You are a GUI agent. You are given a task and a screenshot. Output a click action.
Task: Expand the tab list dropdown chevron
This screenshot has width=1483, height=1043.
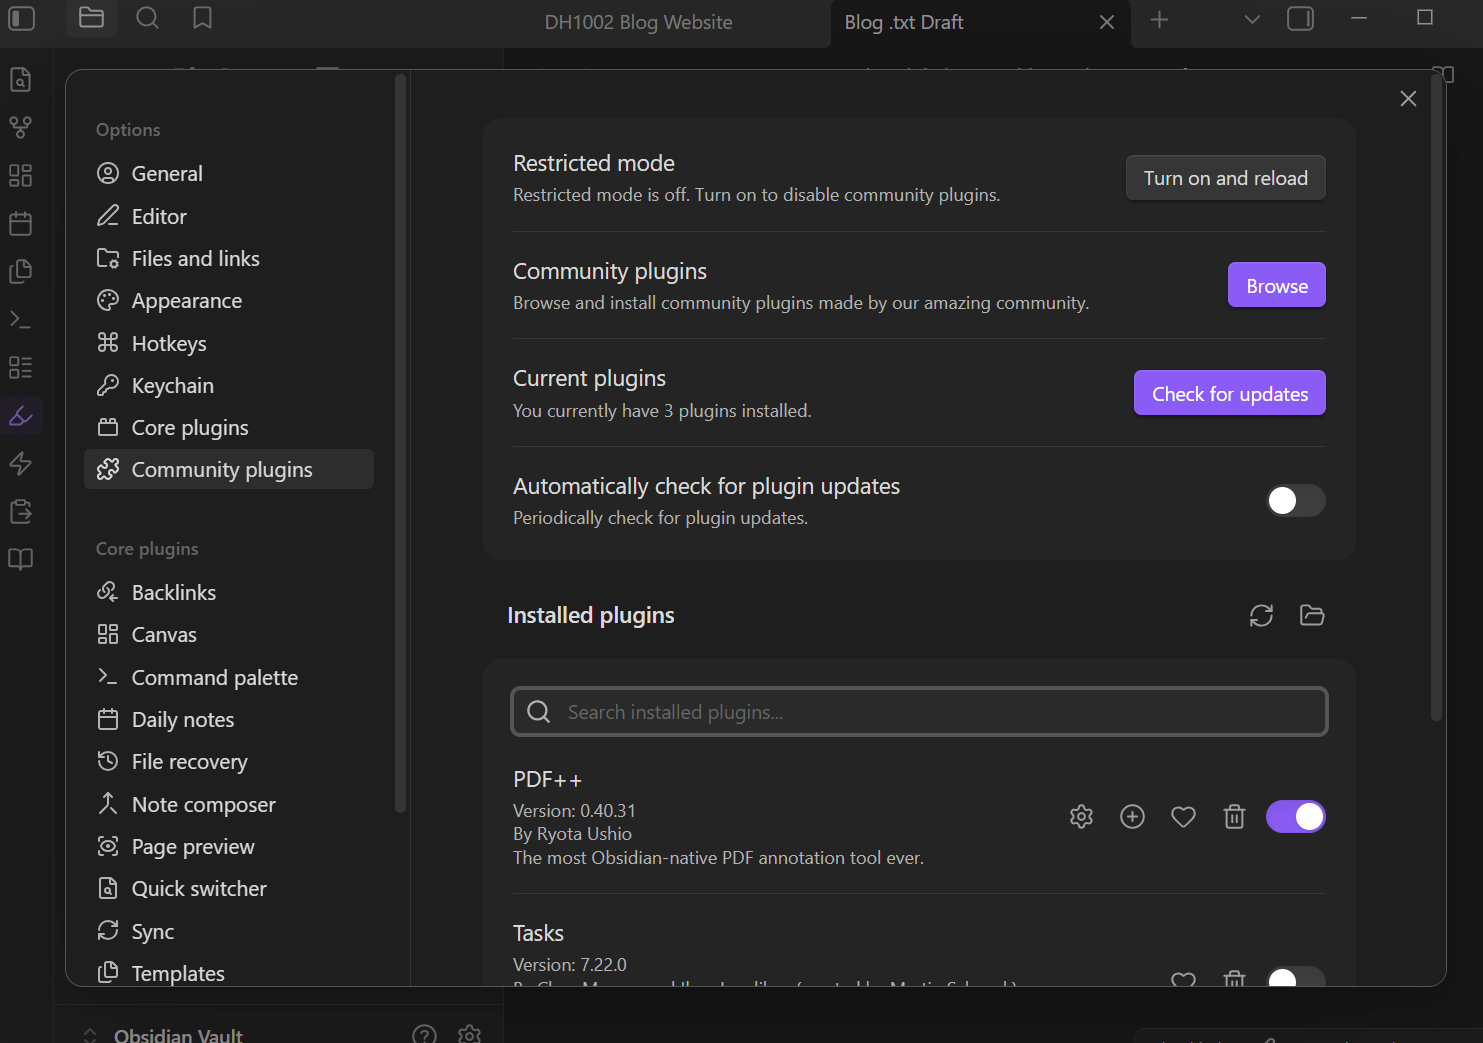point(1251,20)
